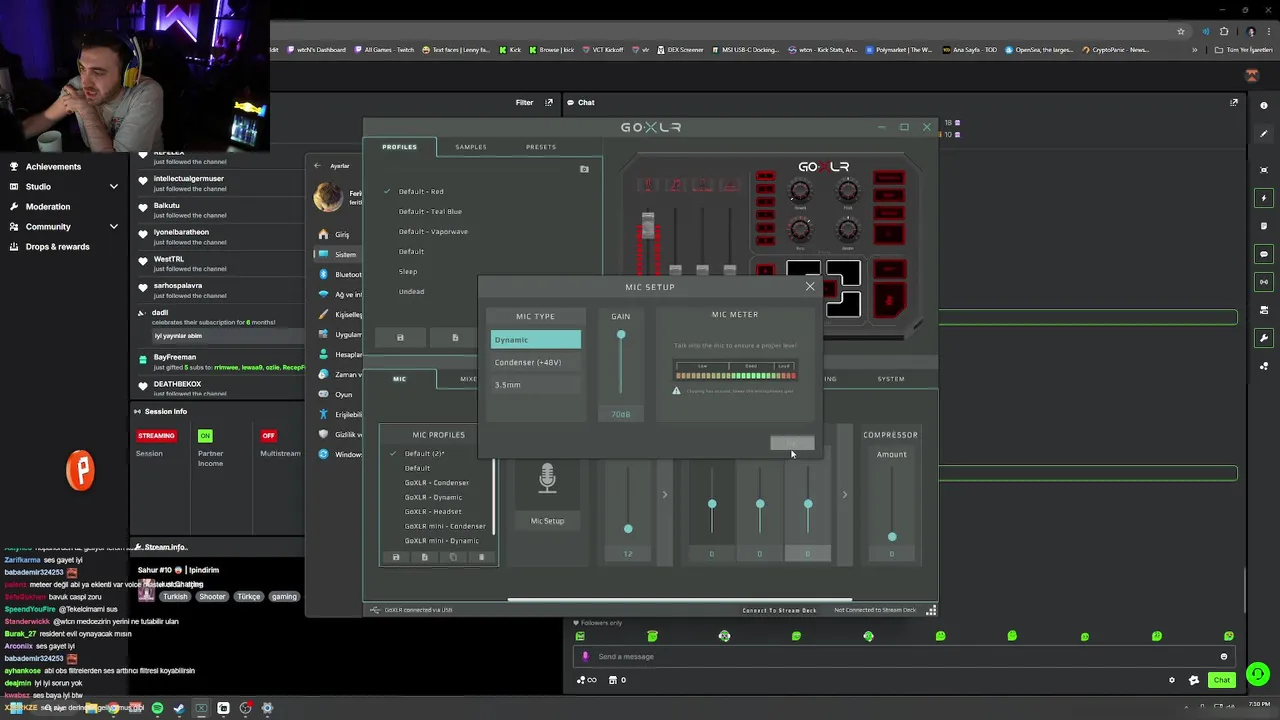The image size is (1280, 720).
Task: Open the Settings gear in taskbar
Action: pos(267,708)
